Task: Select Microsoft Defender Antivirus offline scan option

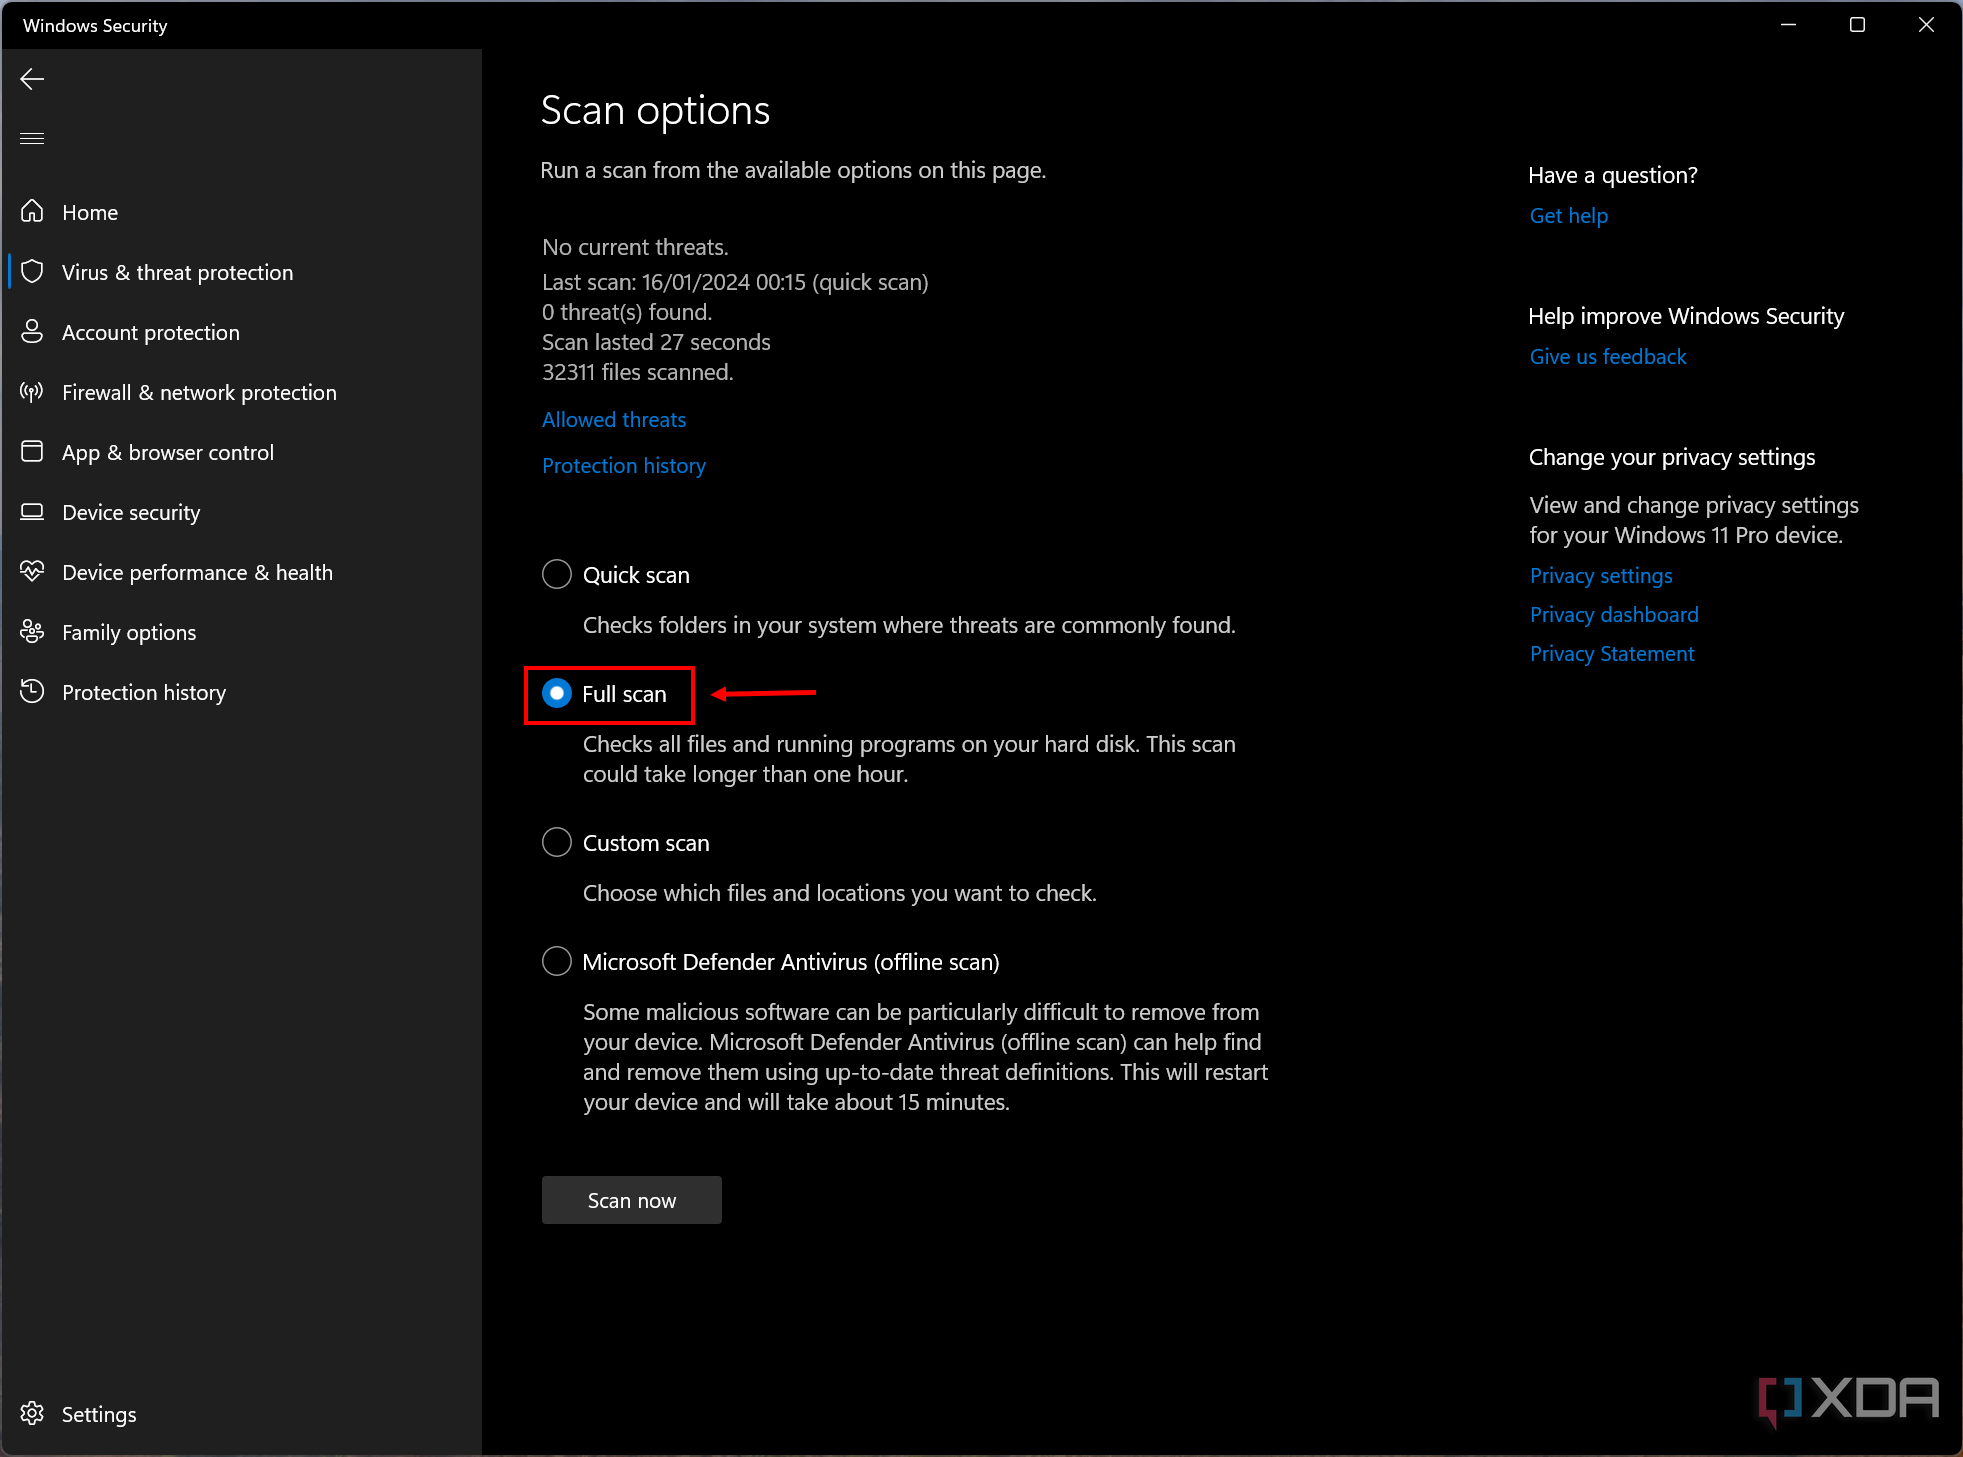Action: 557,961
